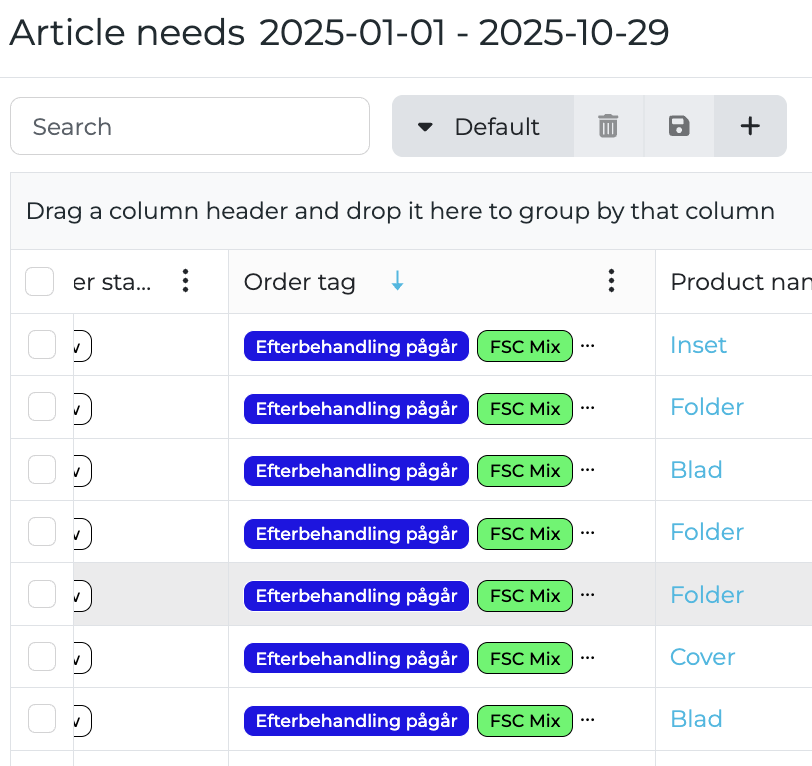The height and width of the screenshot is (766, 812).
Task: Click the sort arrow on Order tag
Action: coord(397,282)
